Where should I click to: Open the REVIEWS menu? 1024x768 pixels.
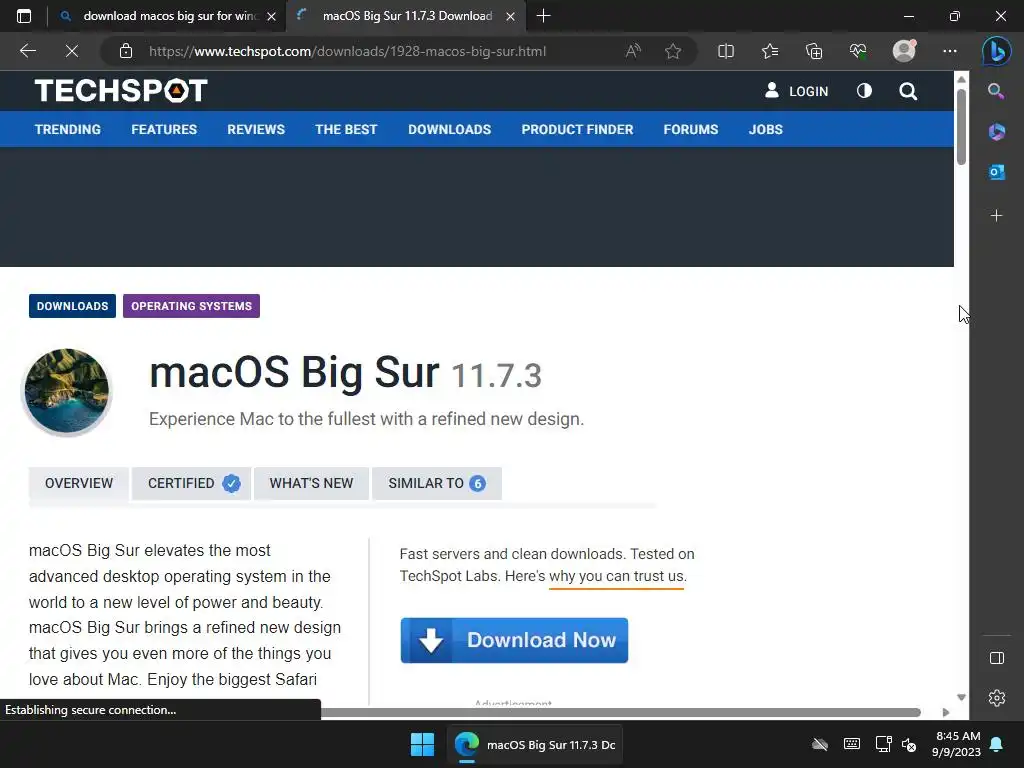[x=256, y=129]
